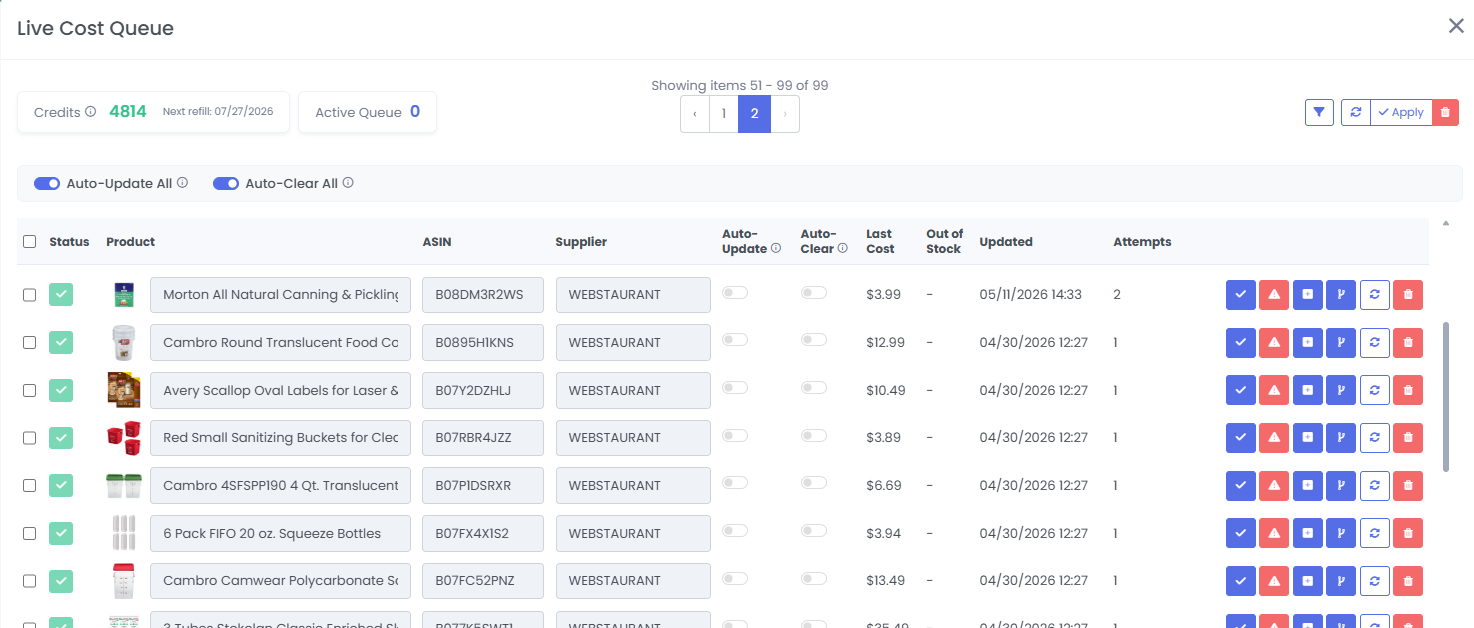Check the Cambro Camwear Polycarbonate row checkbox
This screenshot has width=1474, height=628.
(x=29, y=580)
